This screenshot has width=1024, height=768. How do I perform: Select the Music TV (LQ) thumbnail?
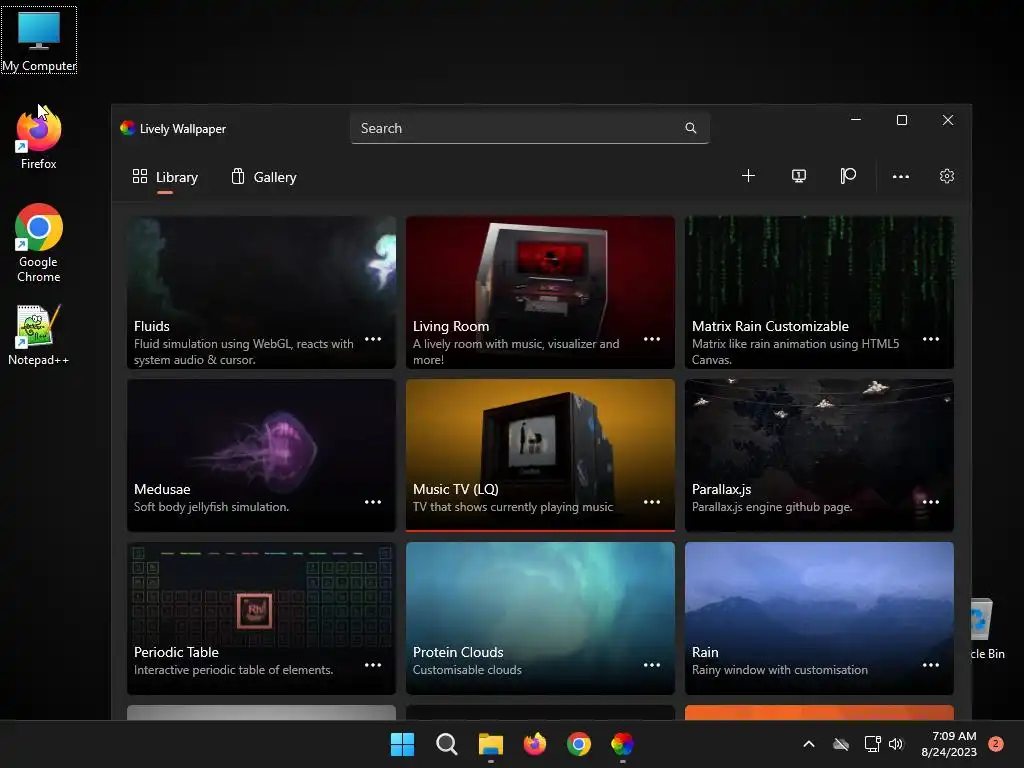(x=540, y=455)
